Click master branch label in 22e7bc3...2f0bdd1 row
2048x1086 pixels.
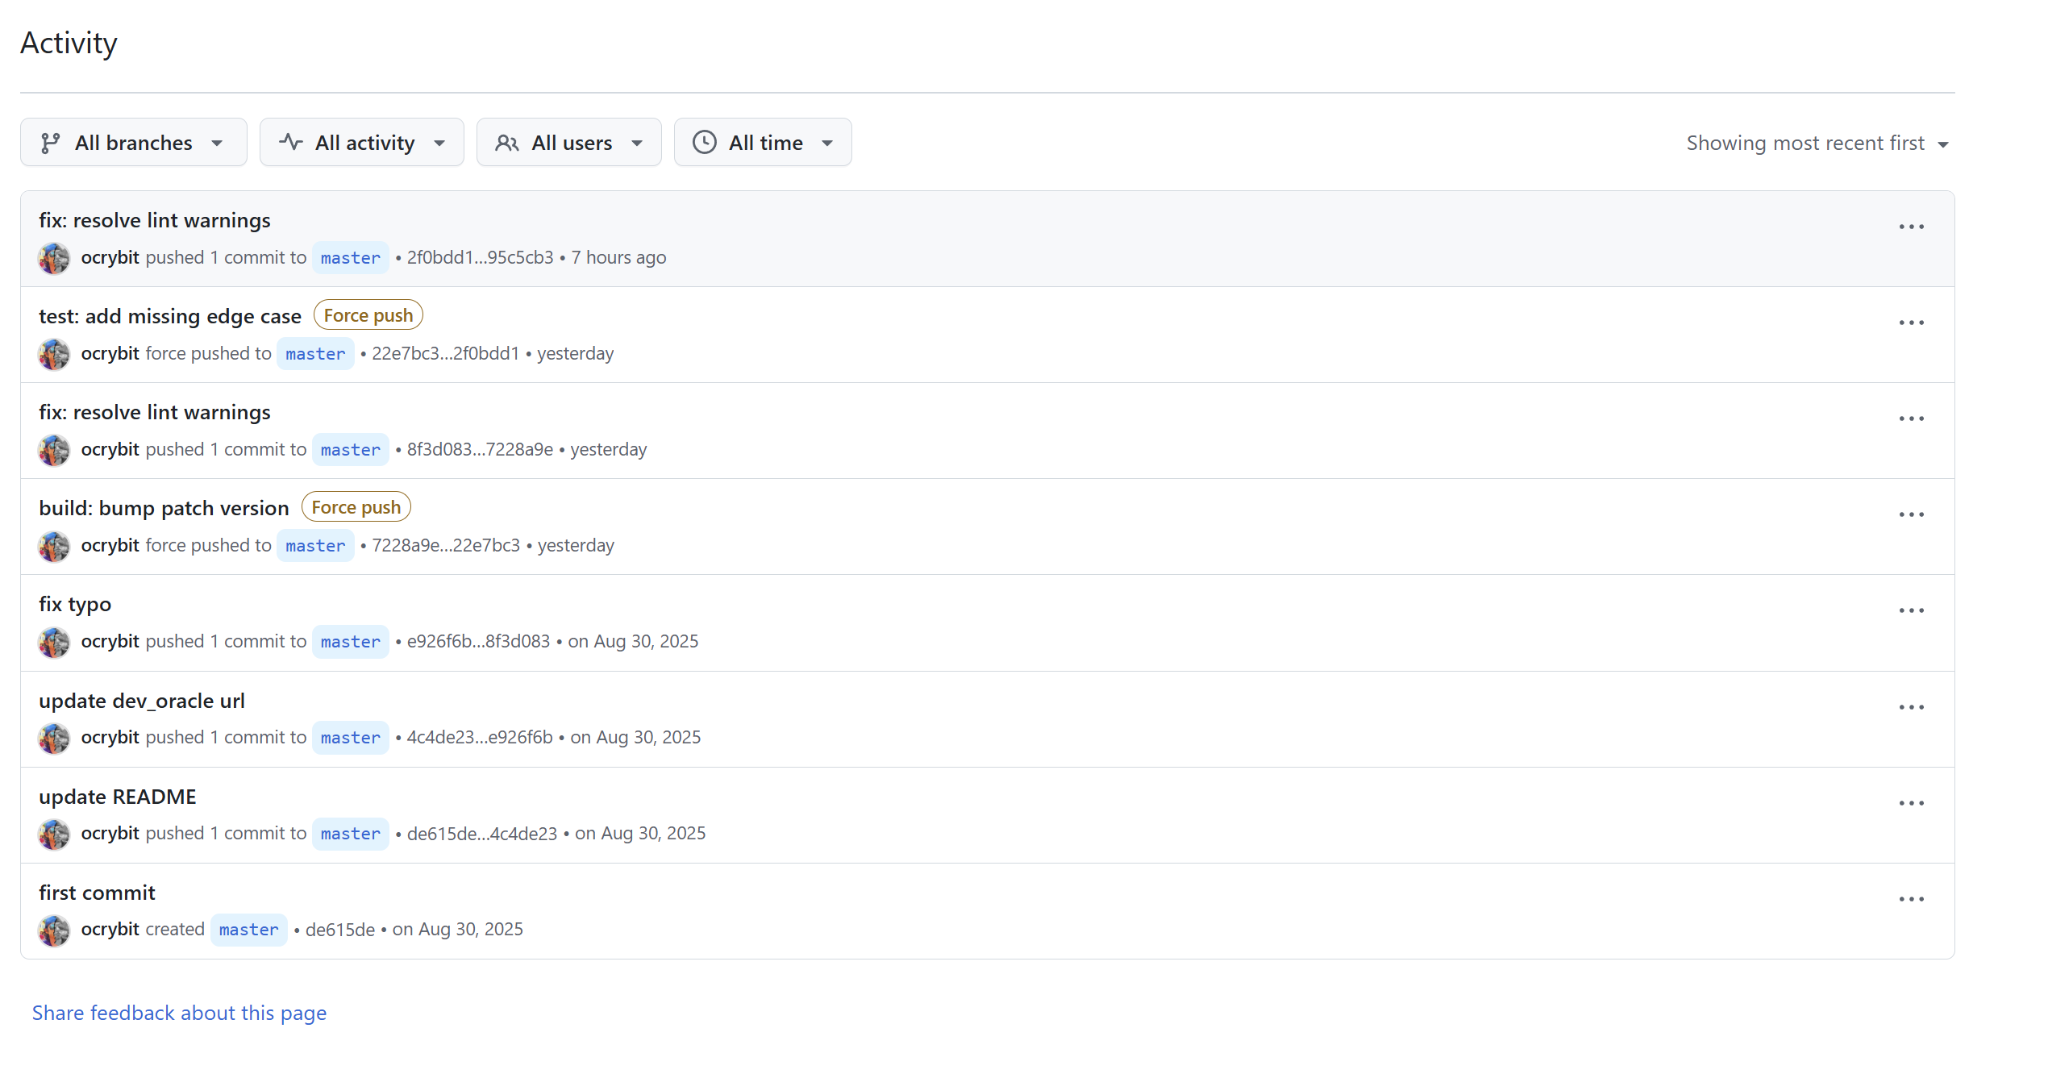click(315, 354)
